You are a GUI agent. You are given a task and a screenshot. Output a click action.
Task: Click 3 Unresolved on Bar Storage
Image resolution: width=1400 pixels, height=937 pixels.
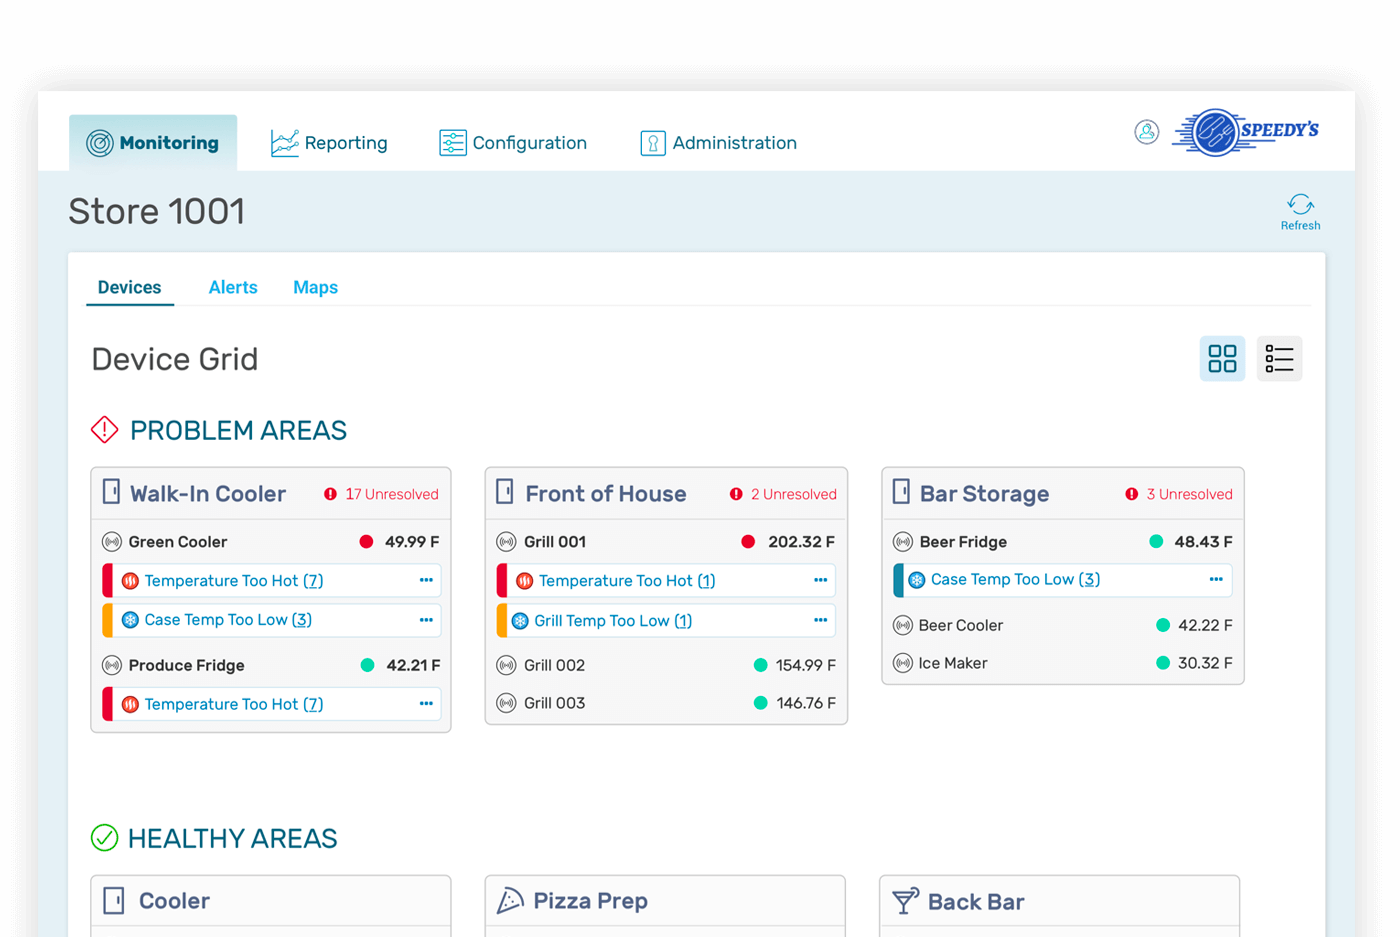1179,494
